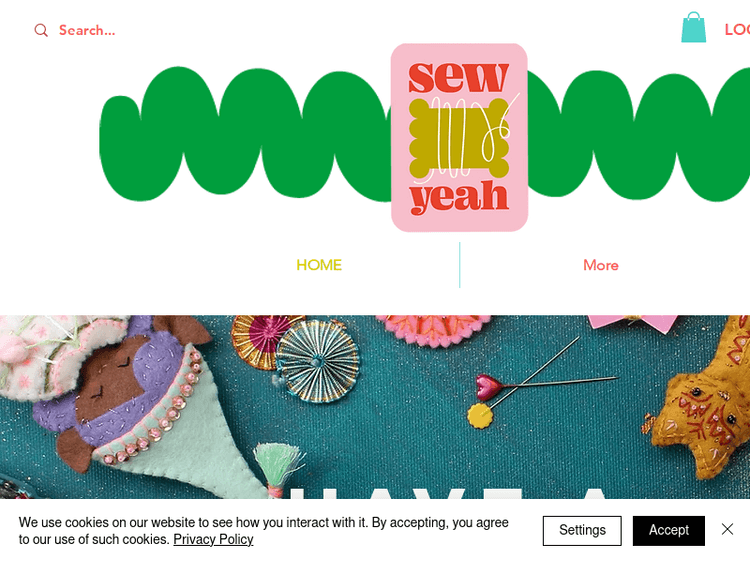This screenshot has height=563, width=750.
Task: Click the pink felt flower at banner top
Action: tap(433, 329)
